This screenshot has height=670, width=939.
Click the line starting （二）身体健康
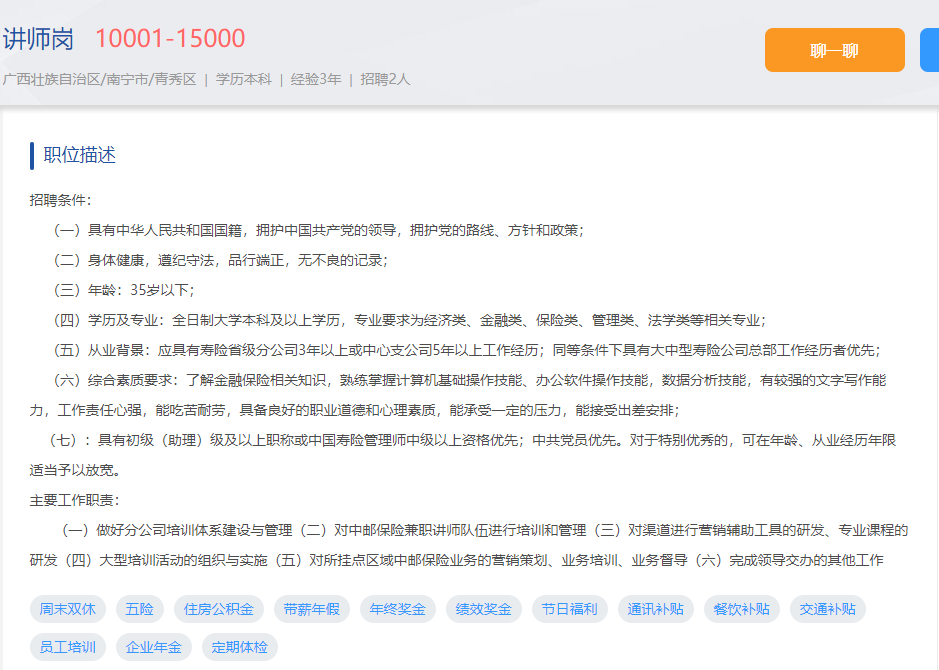219,260
